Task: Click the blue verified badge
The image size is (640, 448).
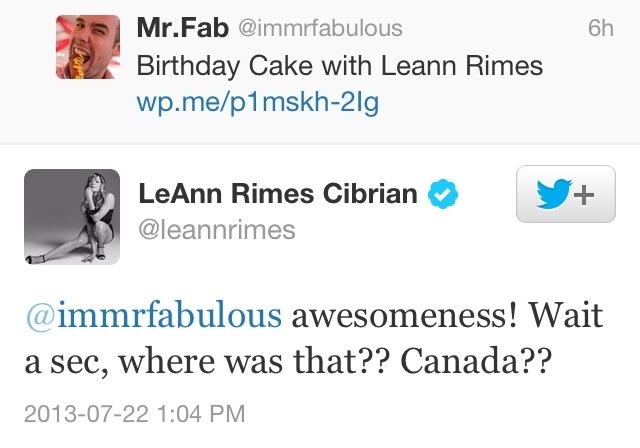Action: click(443, 195)
